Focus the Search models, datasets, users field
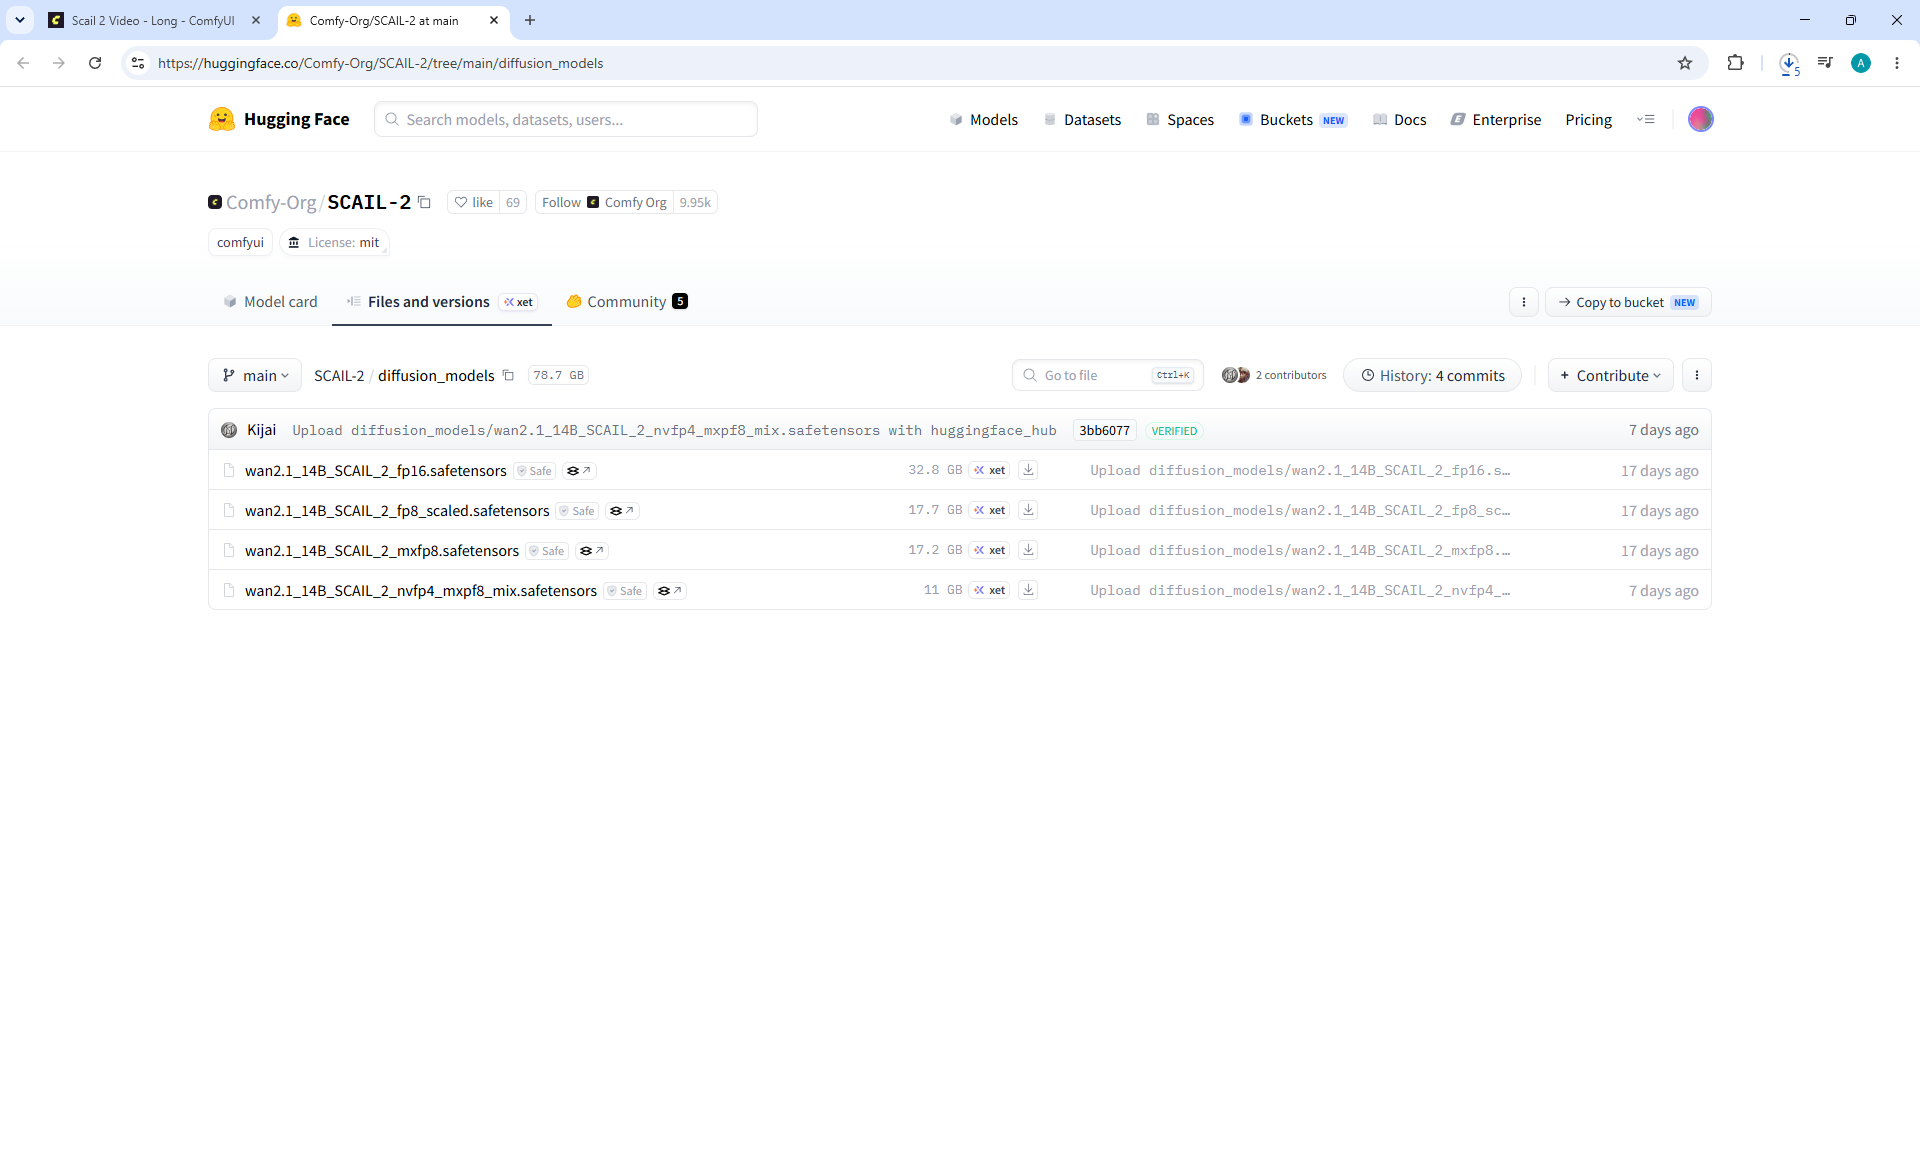 566,119
